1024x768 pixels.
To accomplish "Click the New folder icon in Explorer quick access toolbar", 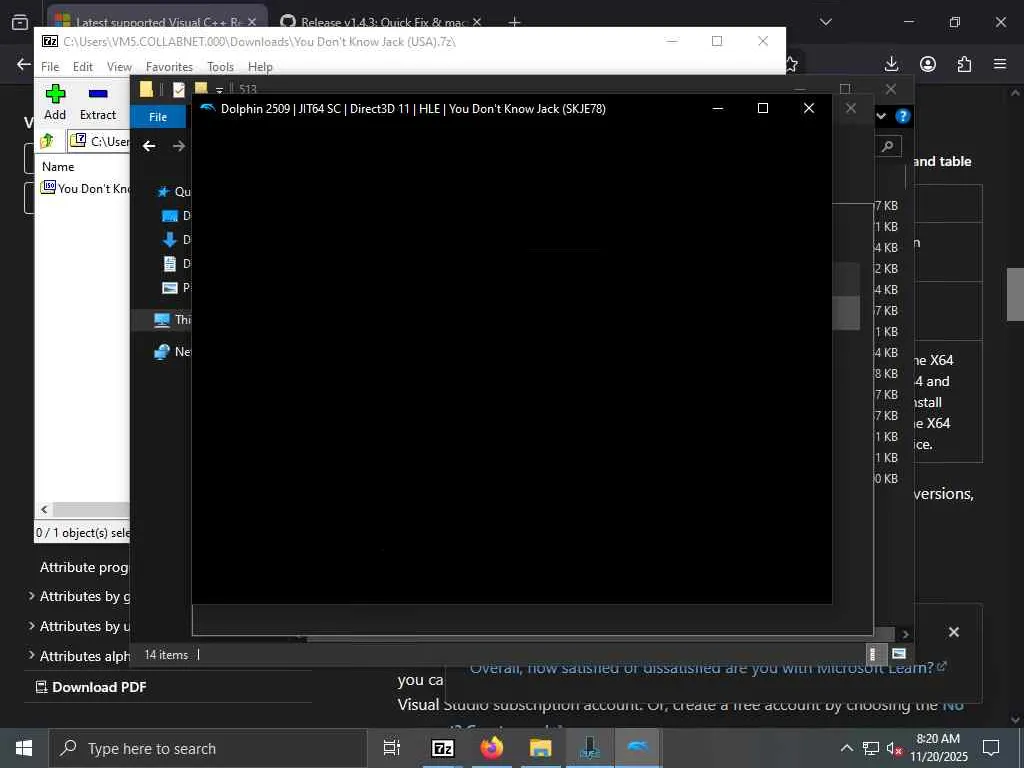I will (201, 88).
